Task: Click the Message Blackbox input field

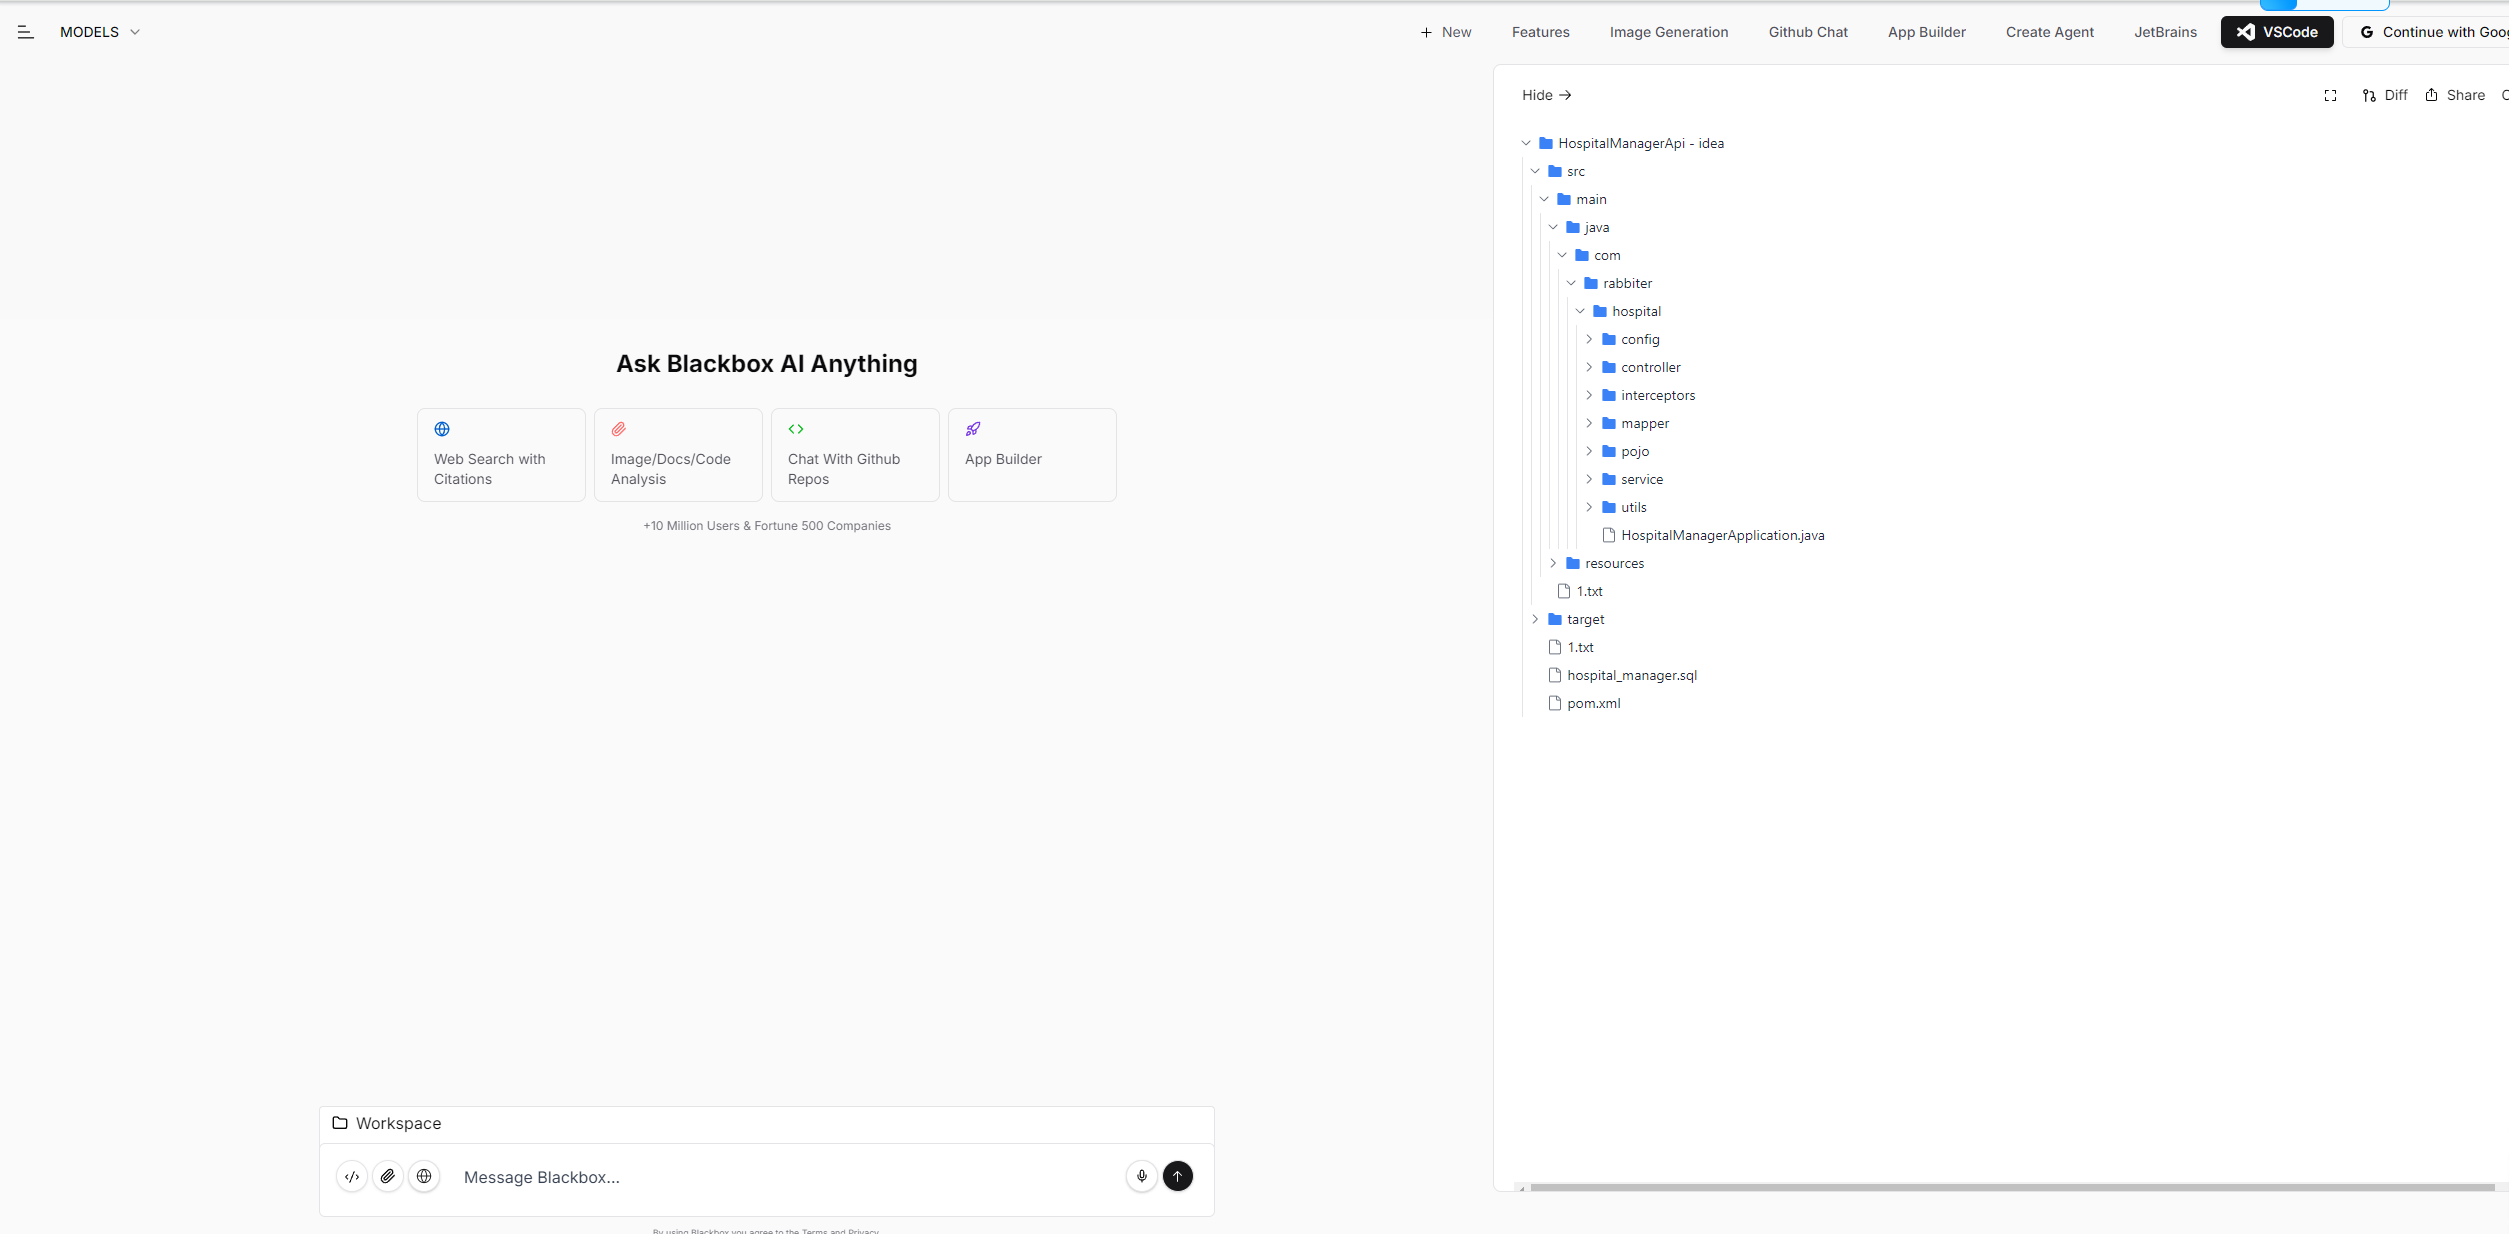Action: pos(780,1177)
